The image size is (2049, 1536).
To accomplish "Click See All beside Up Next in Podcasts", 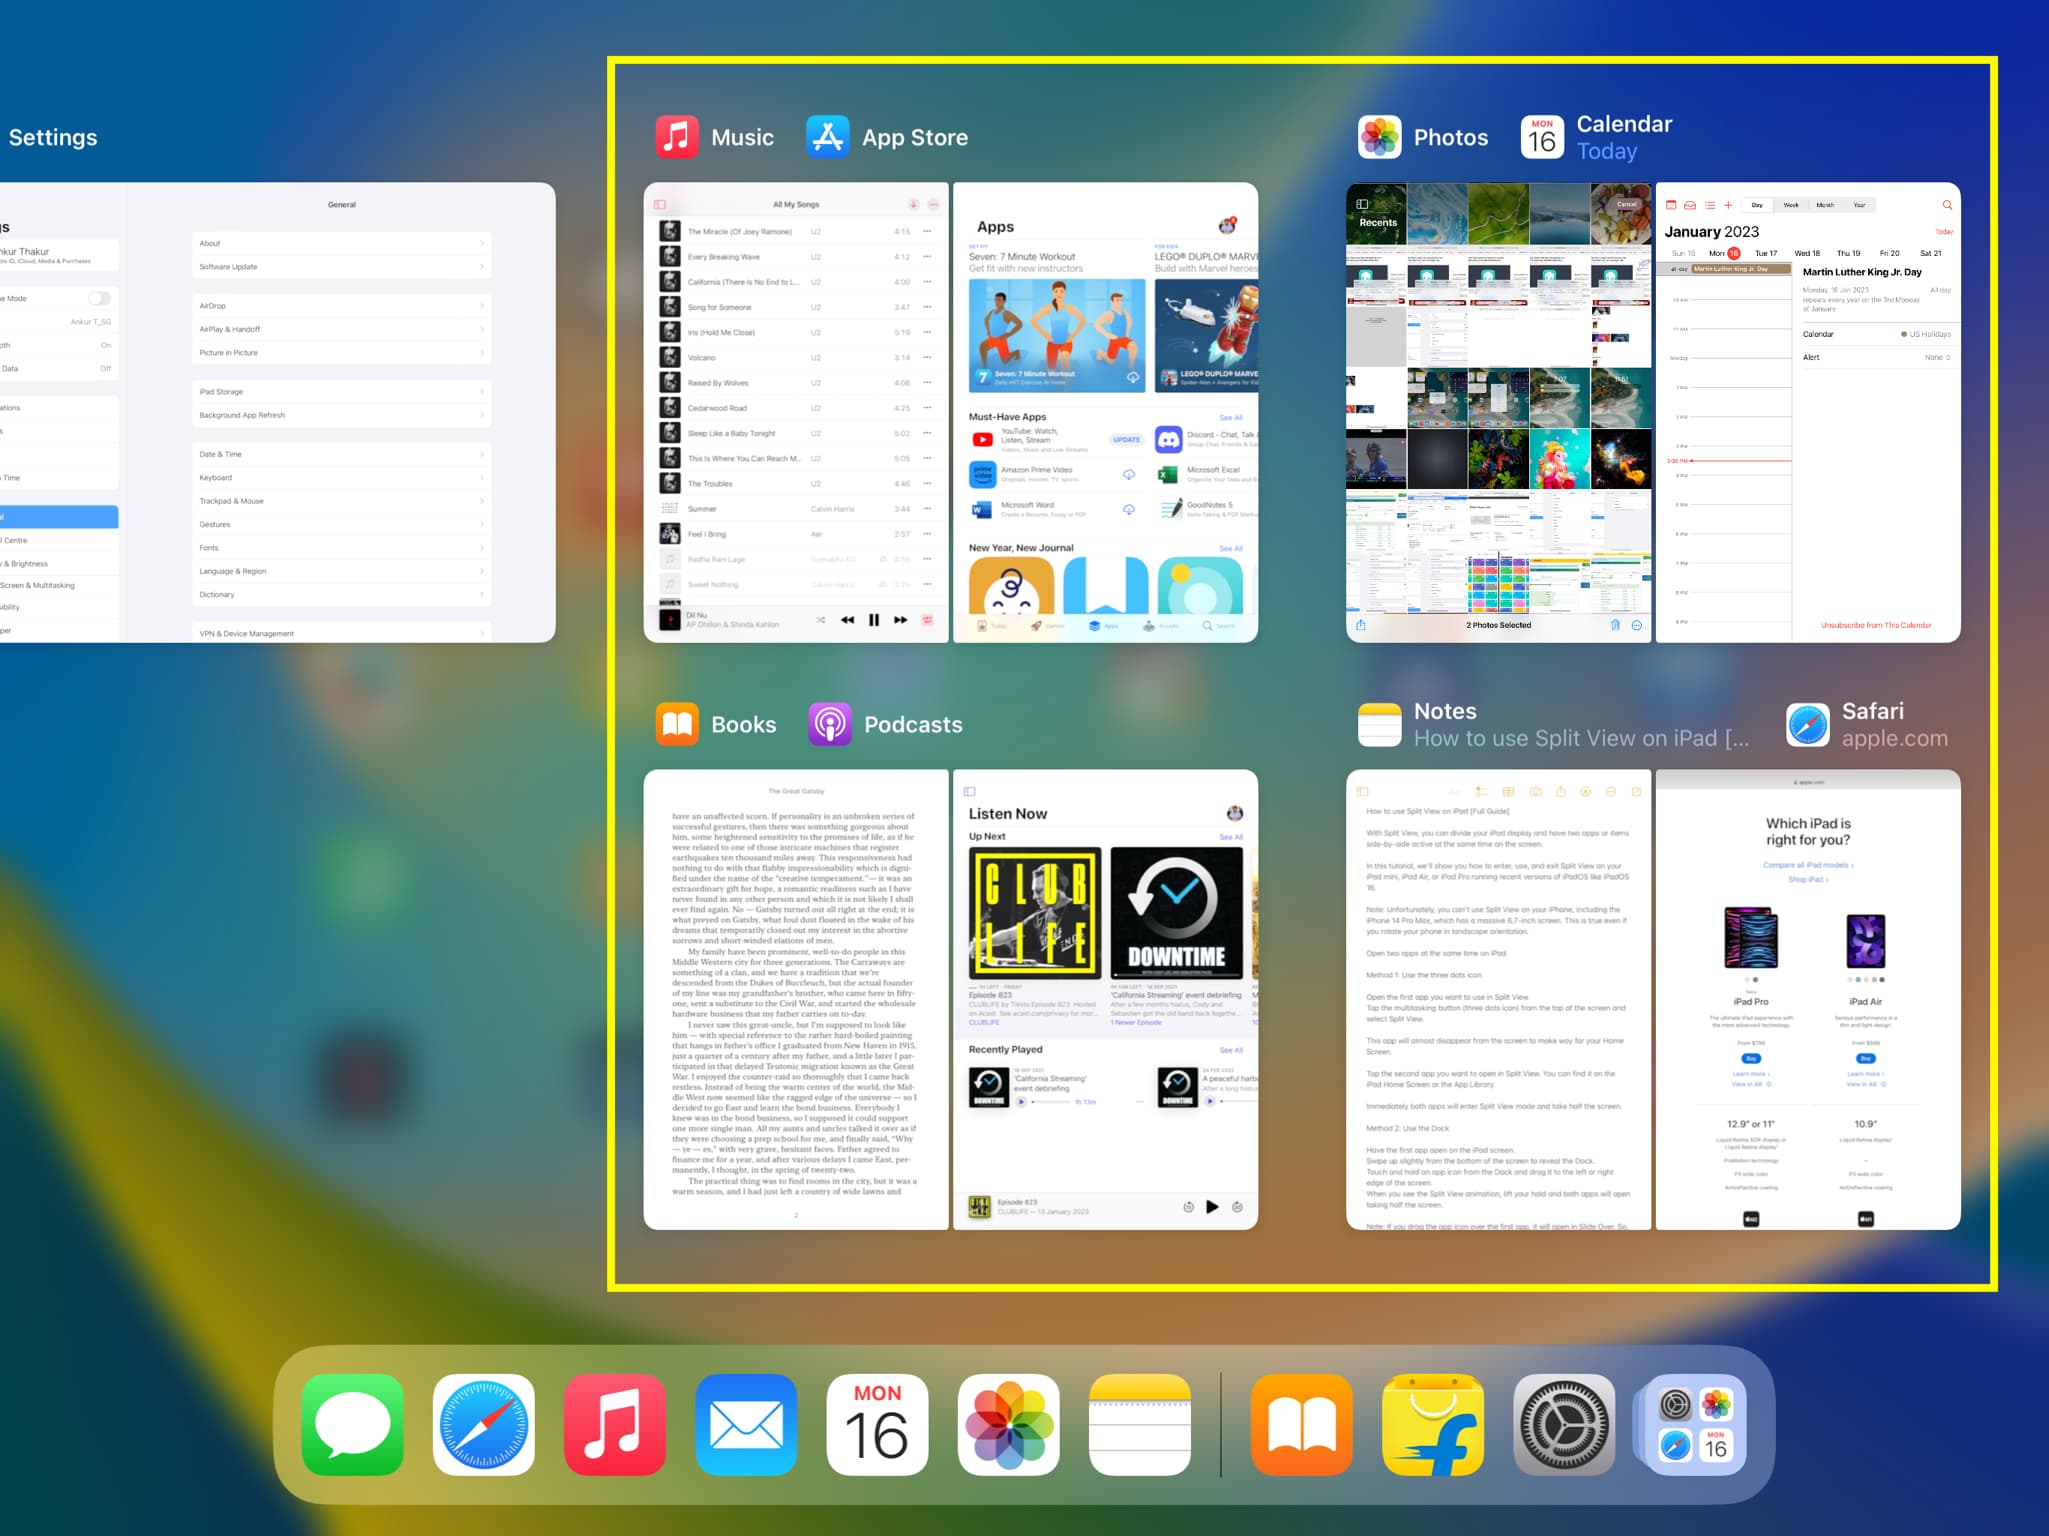I will click(1231, 837).
